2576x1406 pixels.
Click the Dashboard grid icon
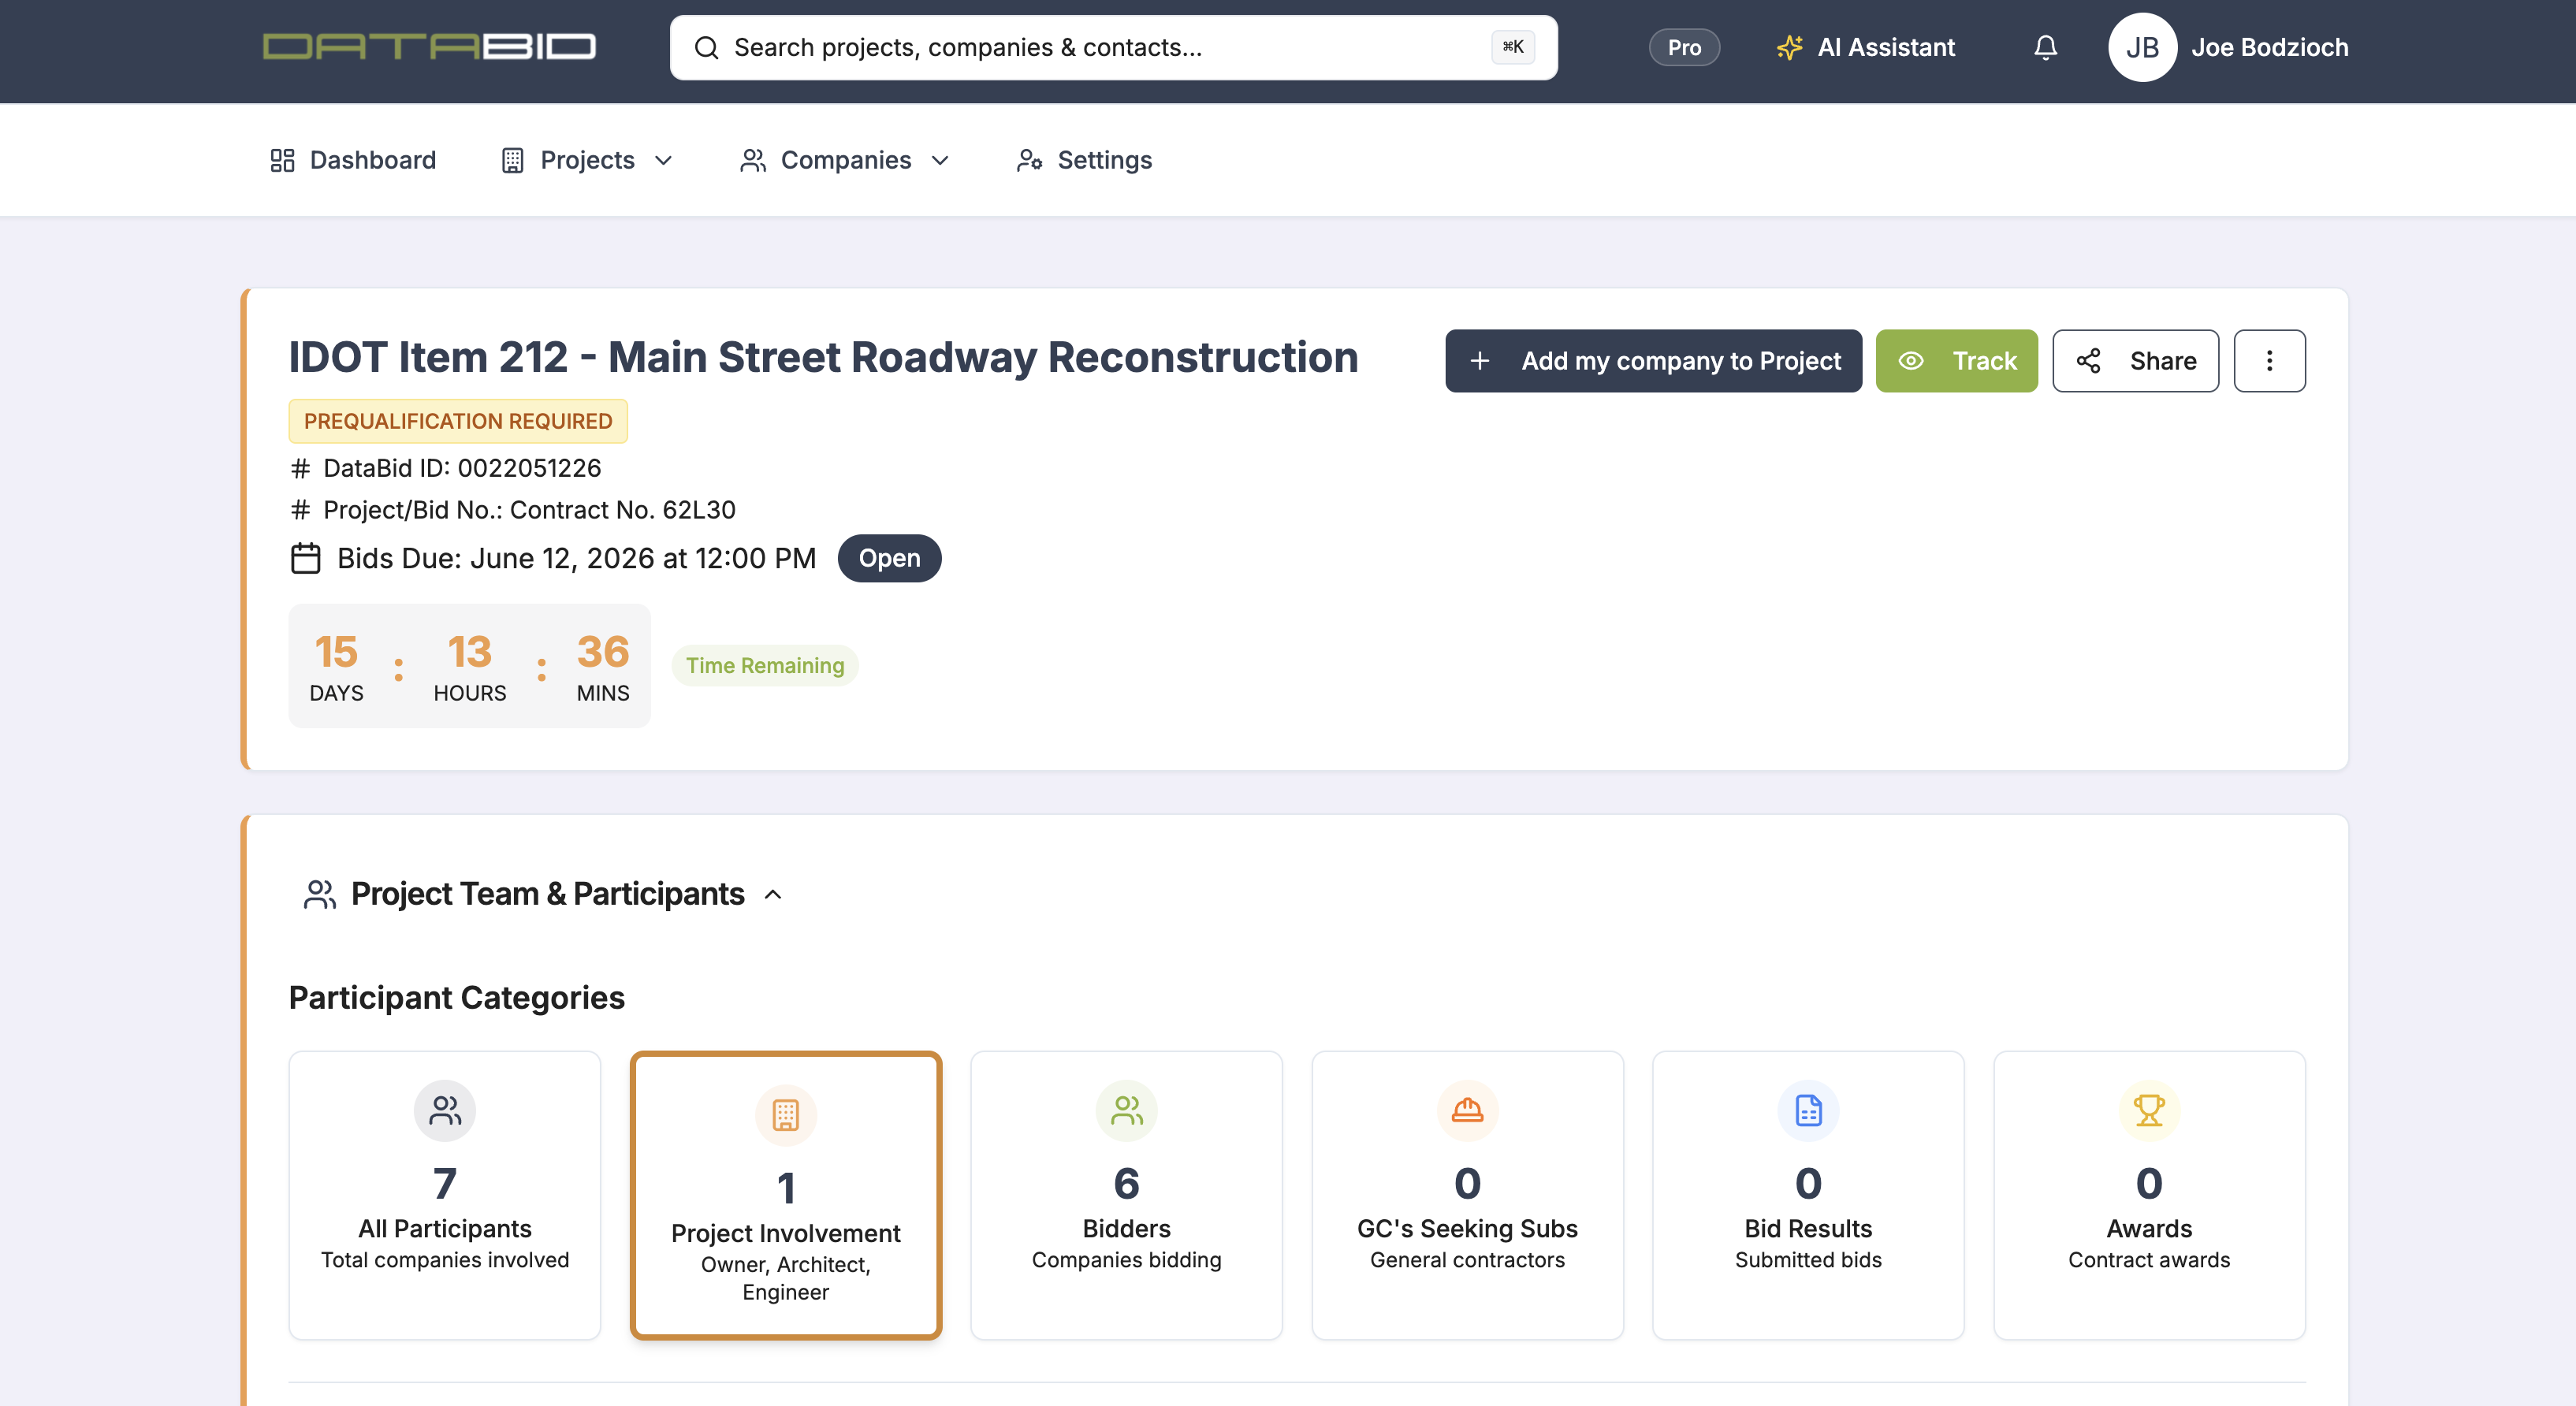click(x=282, y=160)
